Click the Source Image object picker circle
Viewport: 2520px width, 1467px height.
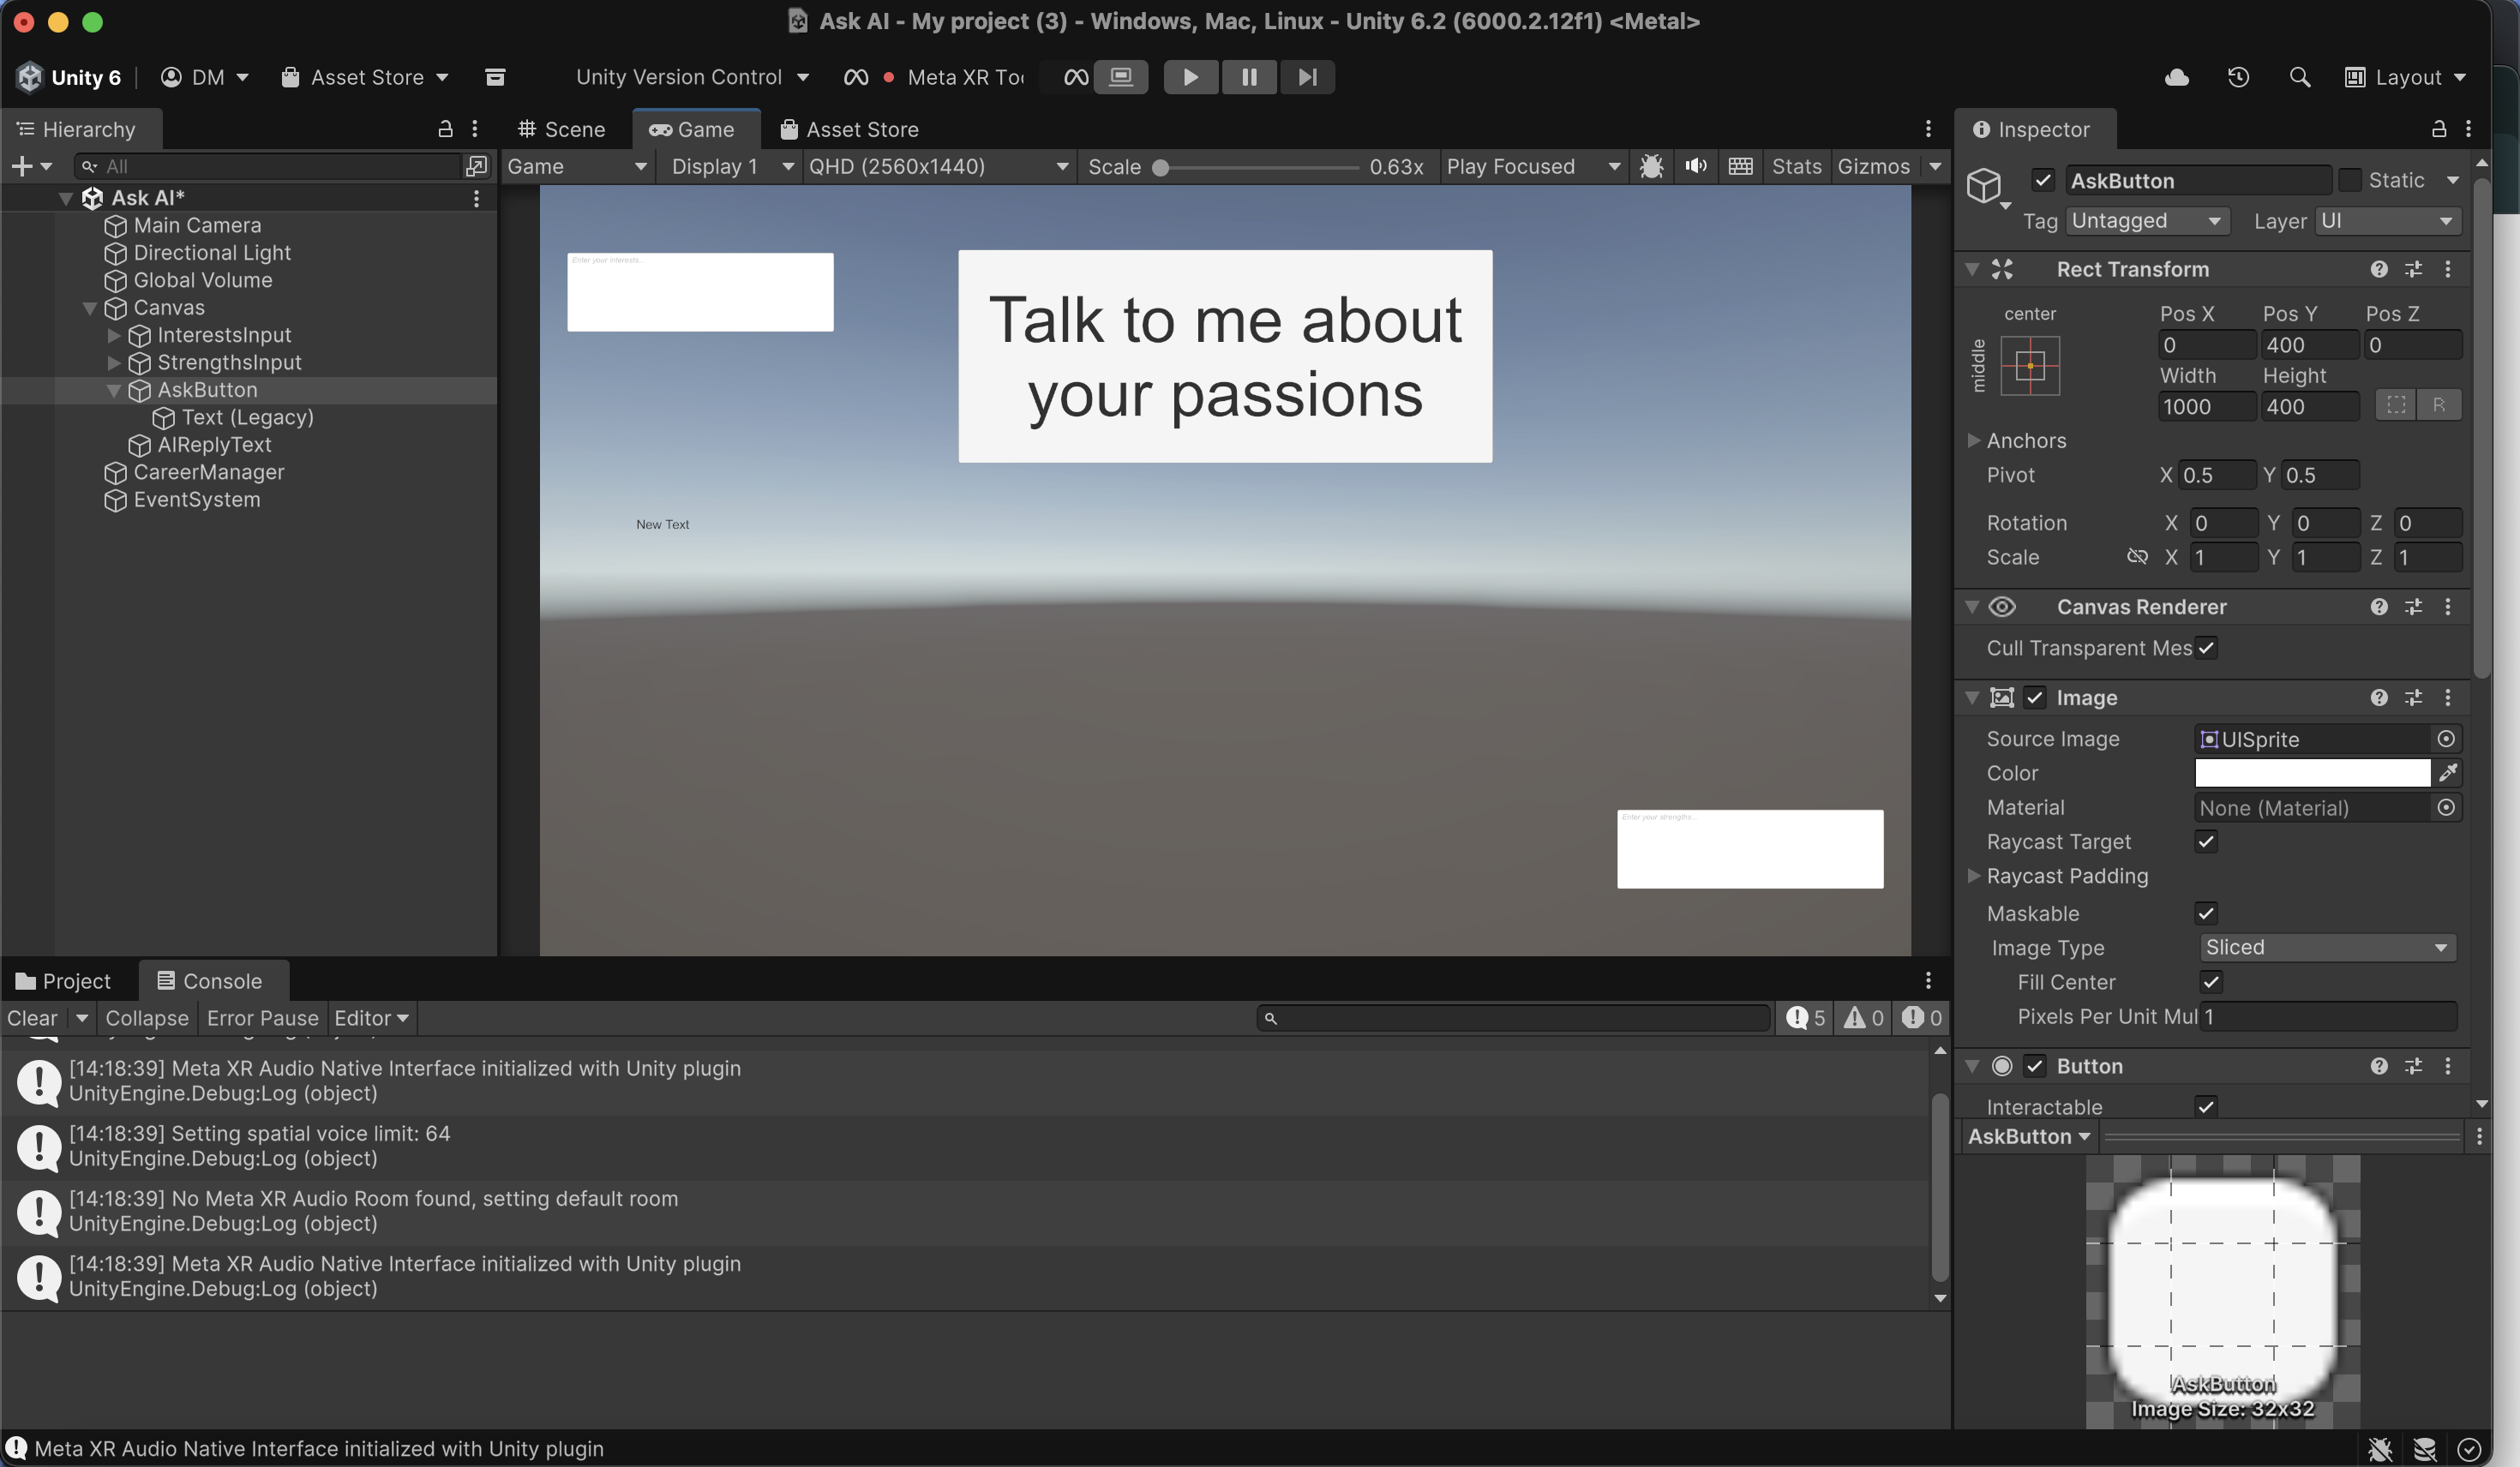[x=2445, y=739]
